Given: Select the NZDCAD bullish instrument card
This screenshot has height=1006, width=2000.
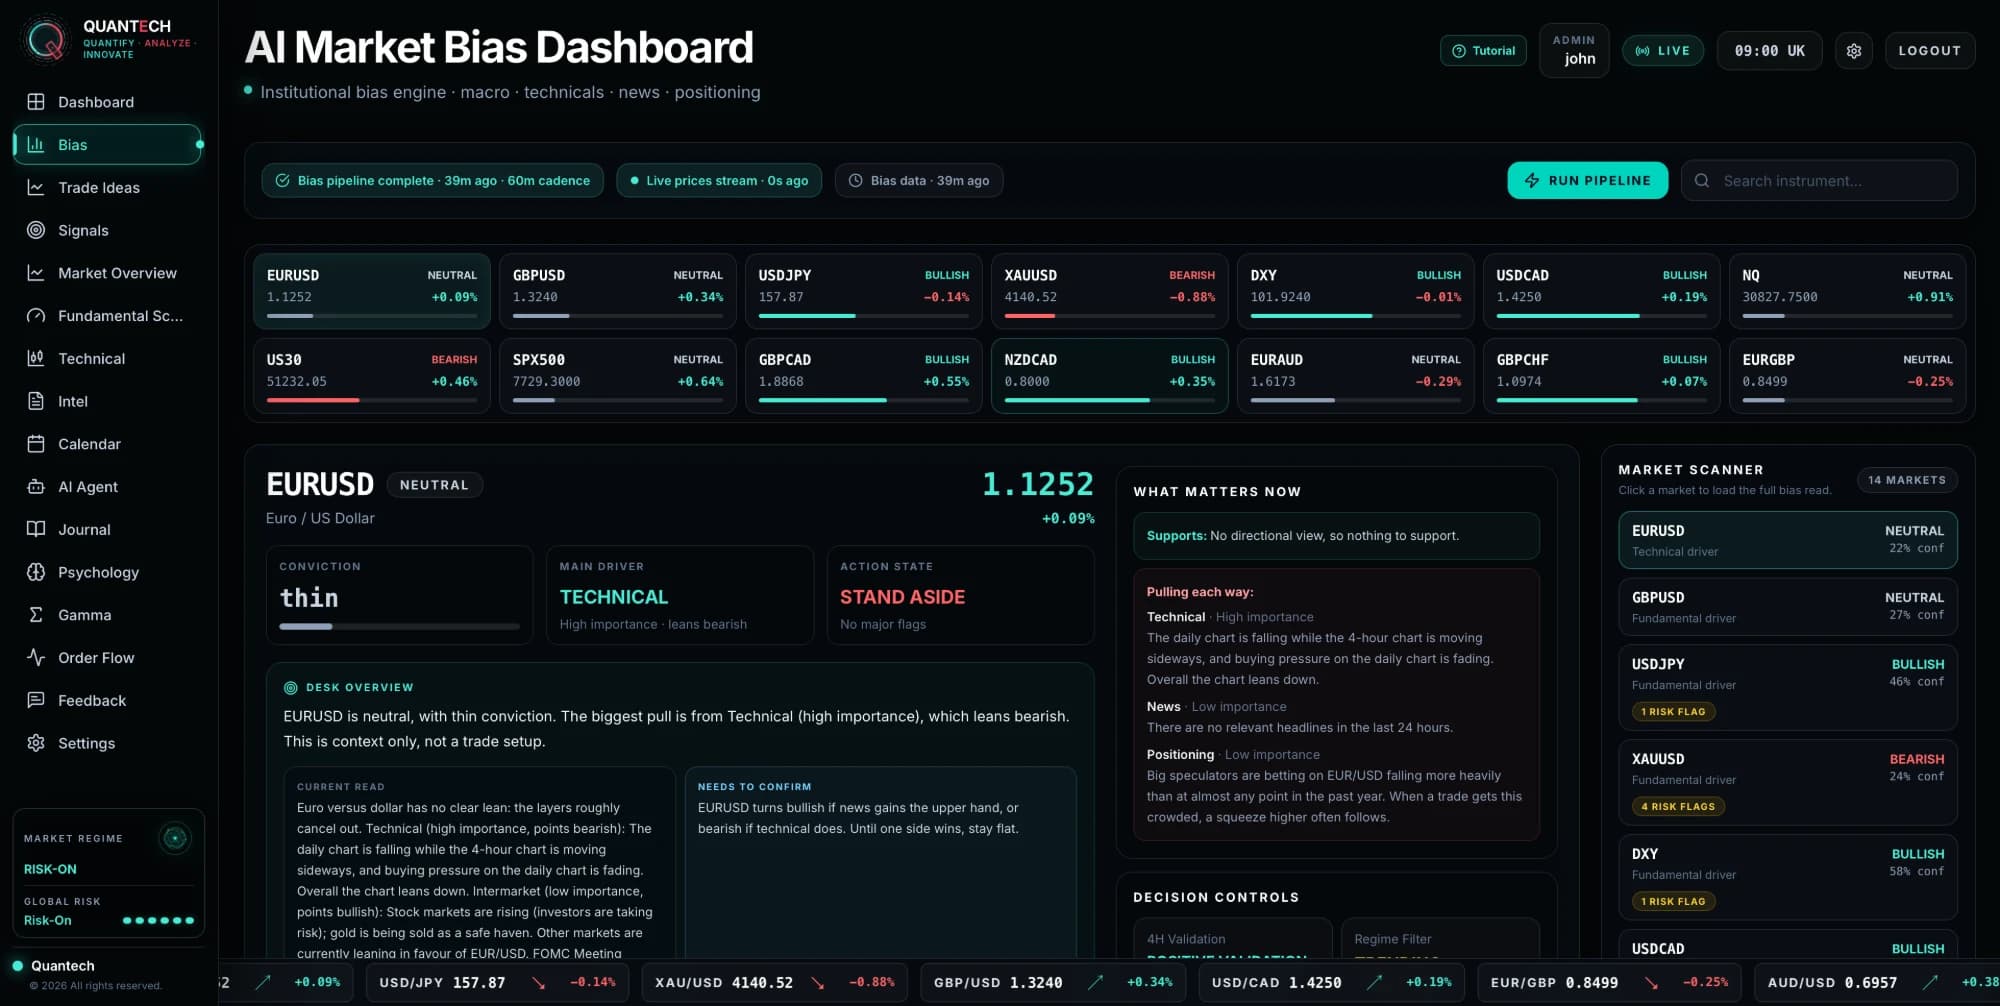Looking at the screenshot, I should (x=1109, y=375).
